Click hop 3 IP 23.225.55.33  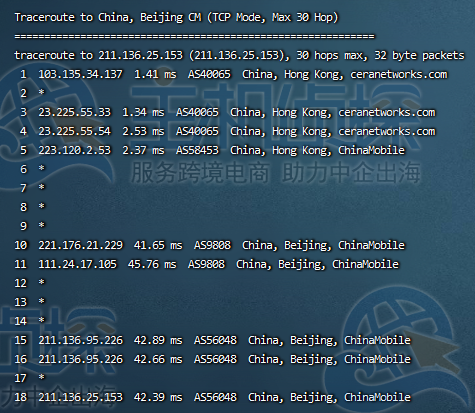point(74,112)
